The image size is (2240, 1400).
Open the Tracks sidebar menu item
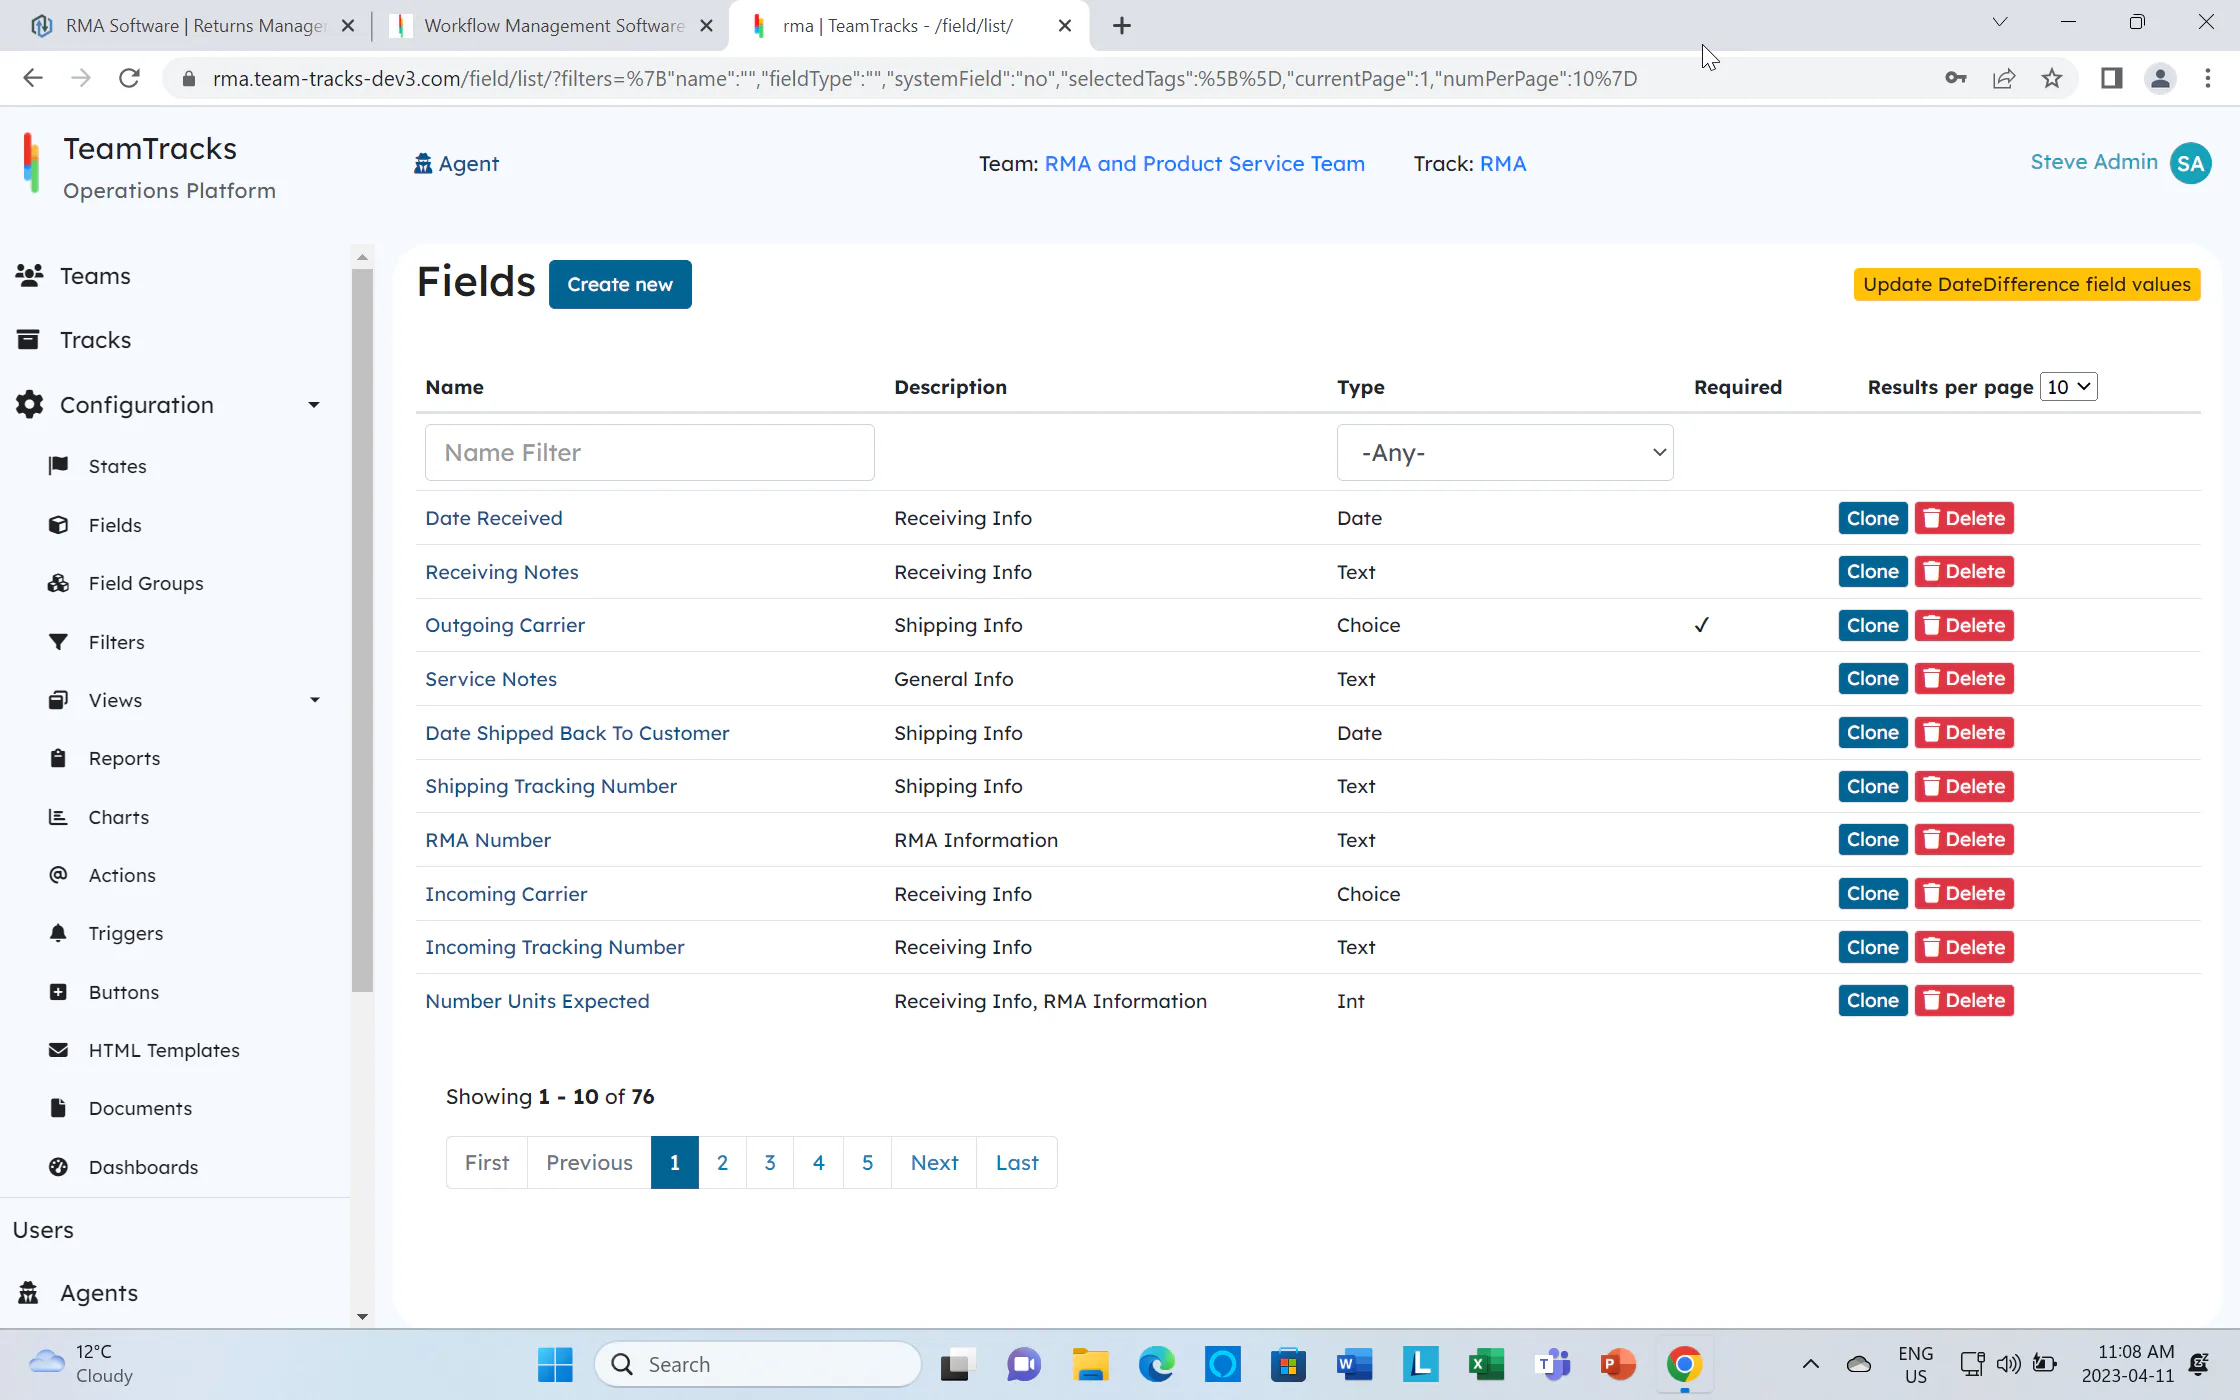point(95,340)
